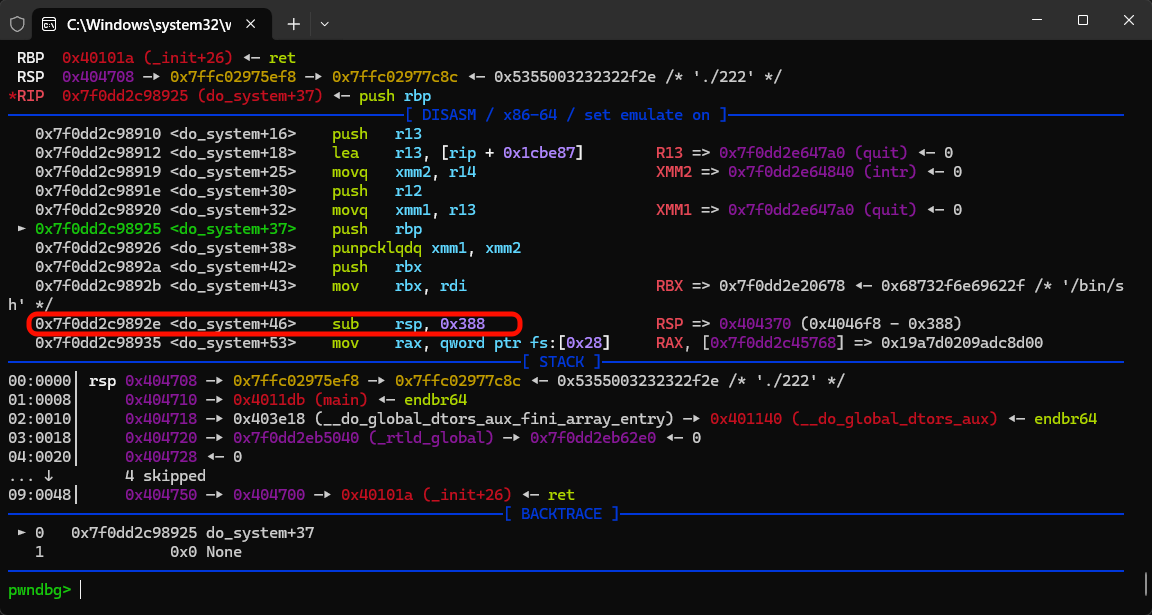Click backtrace frame 1 0x0 None

(x=138, y=551)
